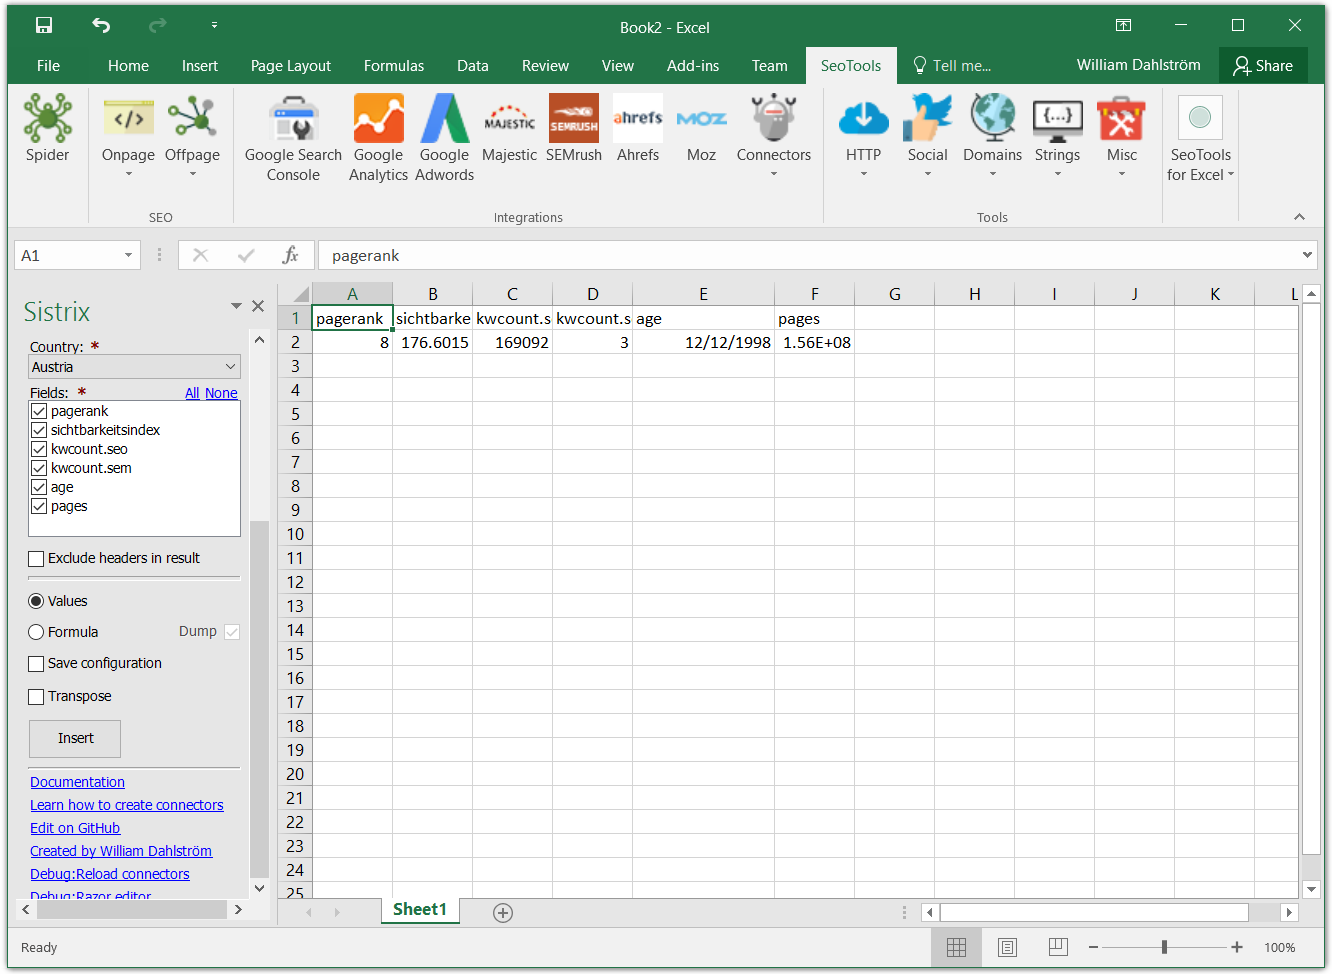This screenshot has height=974, width=1332.
Task: Click the Insert Function fx icon
Action: tap(290, 255)
